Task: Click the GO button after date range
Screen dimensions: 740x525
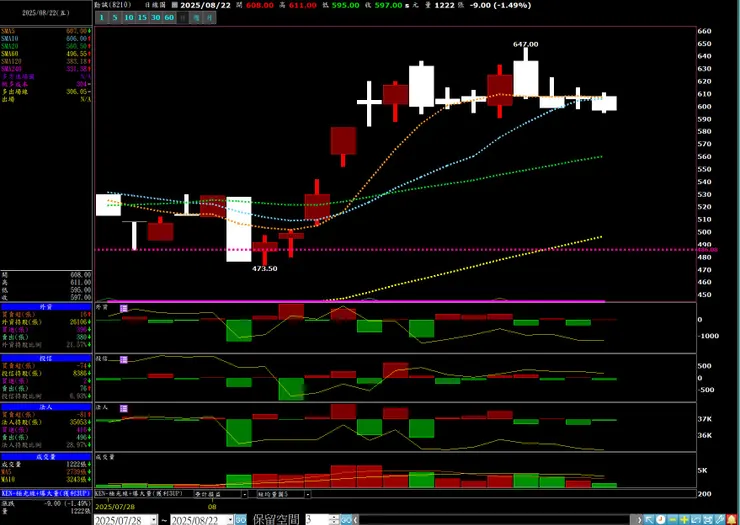Action: (x=241, y=520)
